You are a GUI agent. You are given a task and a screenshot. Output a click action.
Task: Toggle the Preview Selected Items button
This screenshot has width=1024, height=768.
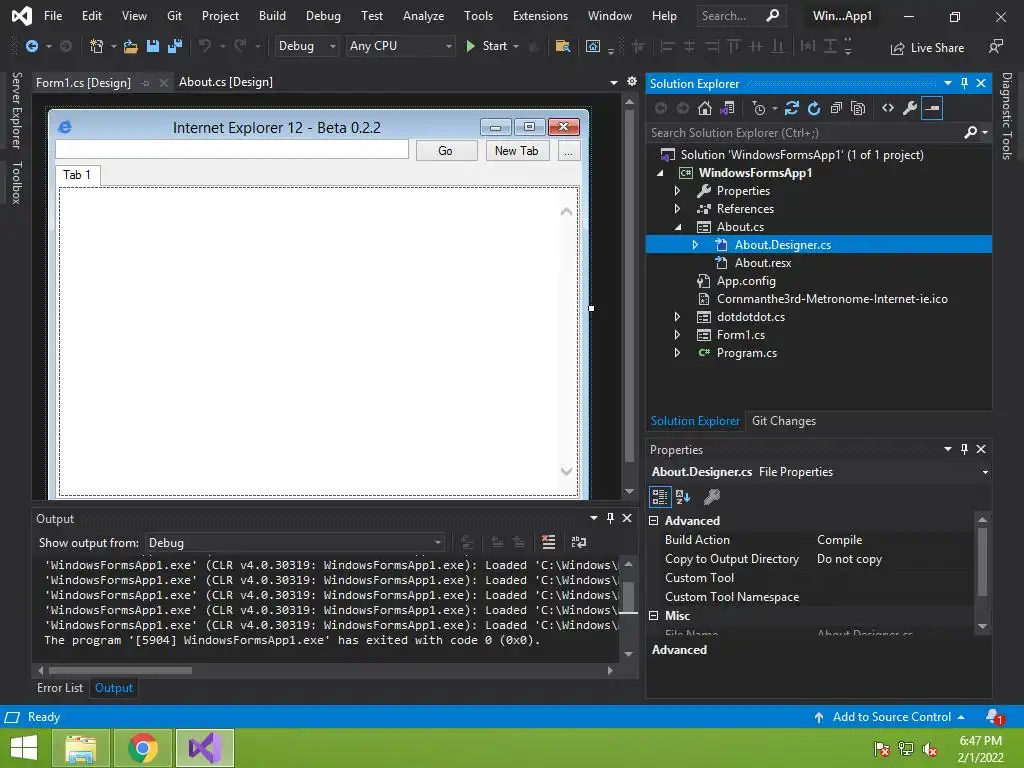932,108
